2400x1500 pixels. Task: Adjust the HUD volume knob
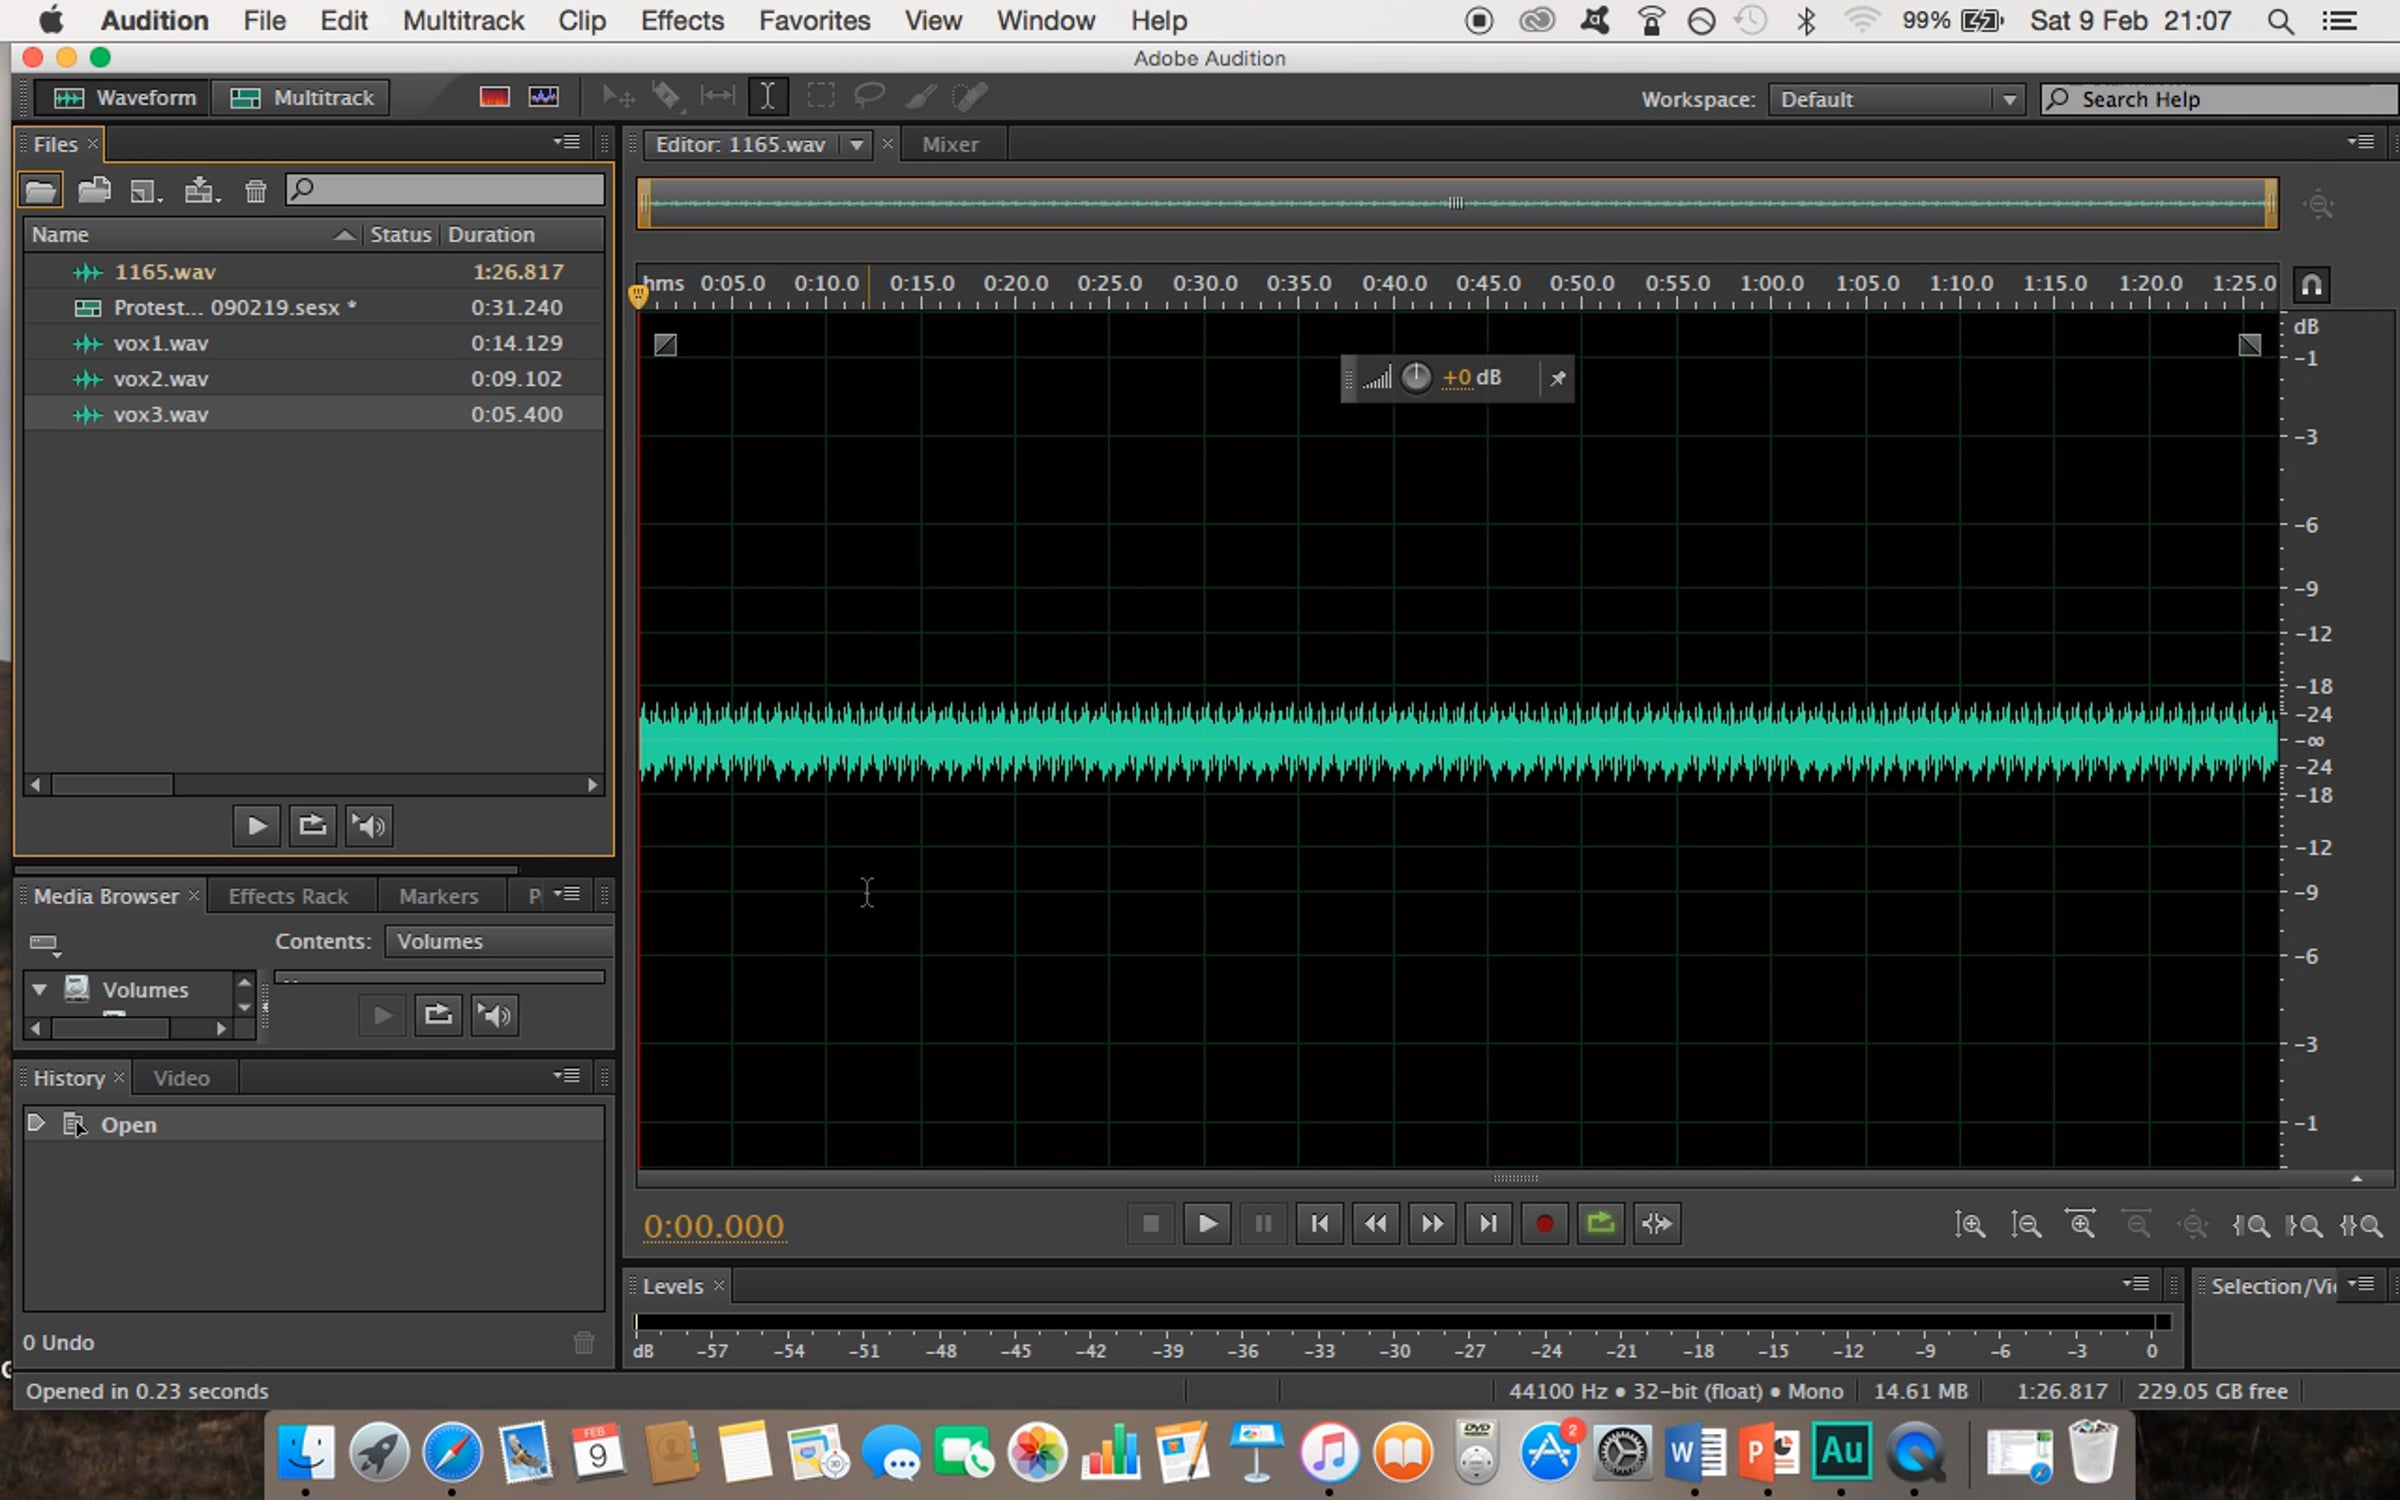click(x=1416, y=378)
